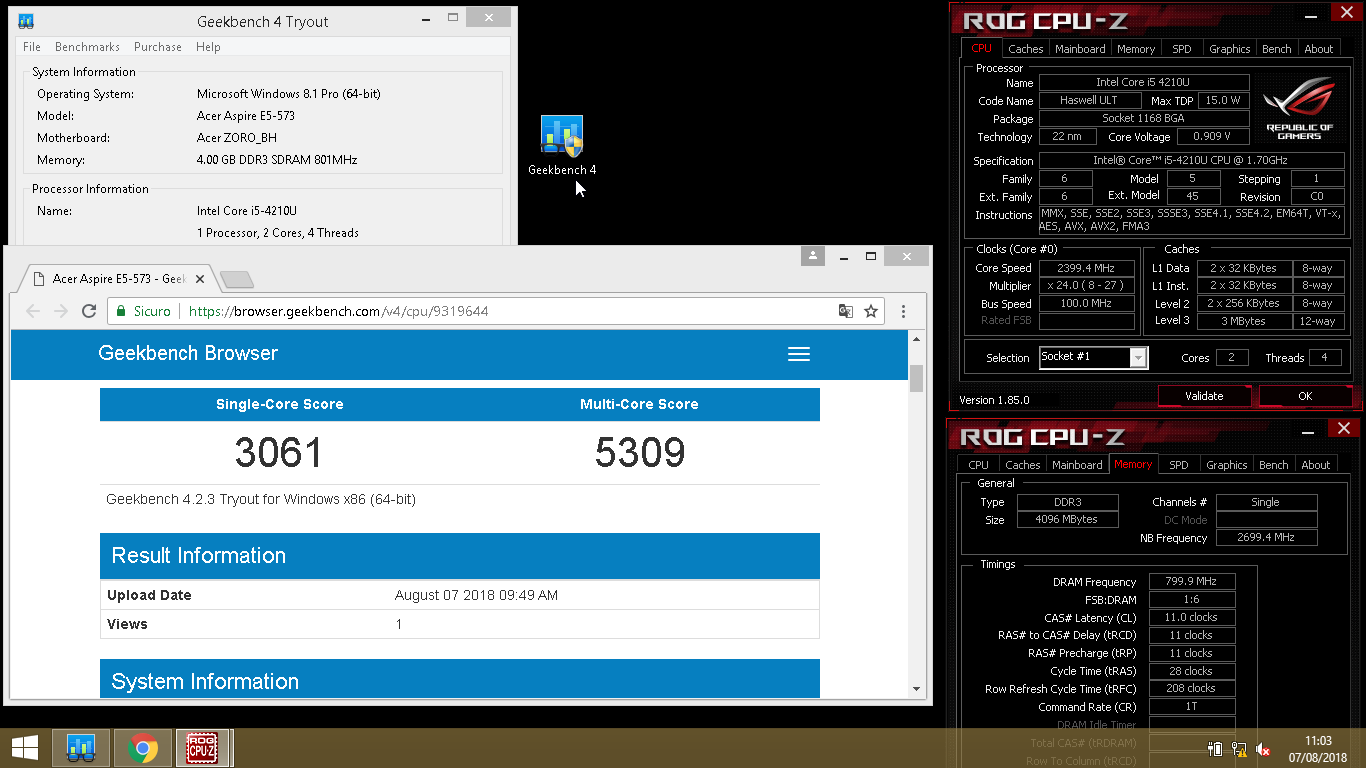1366x768 pixels.
Task: Click the Geekbench 4 Tryout window title icon
Action: (27, 21)
